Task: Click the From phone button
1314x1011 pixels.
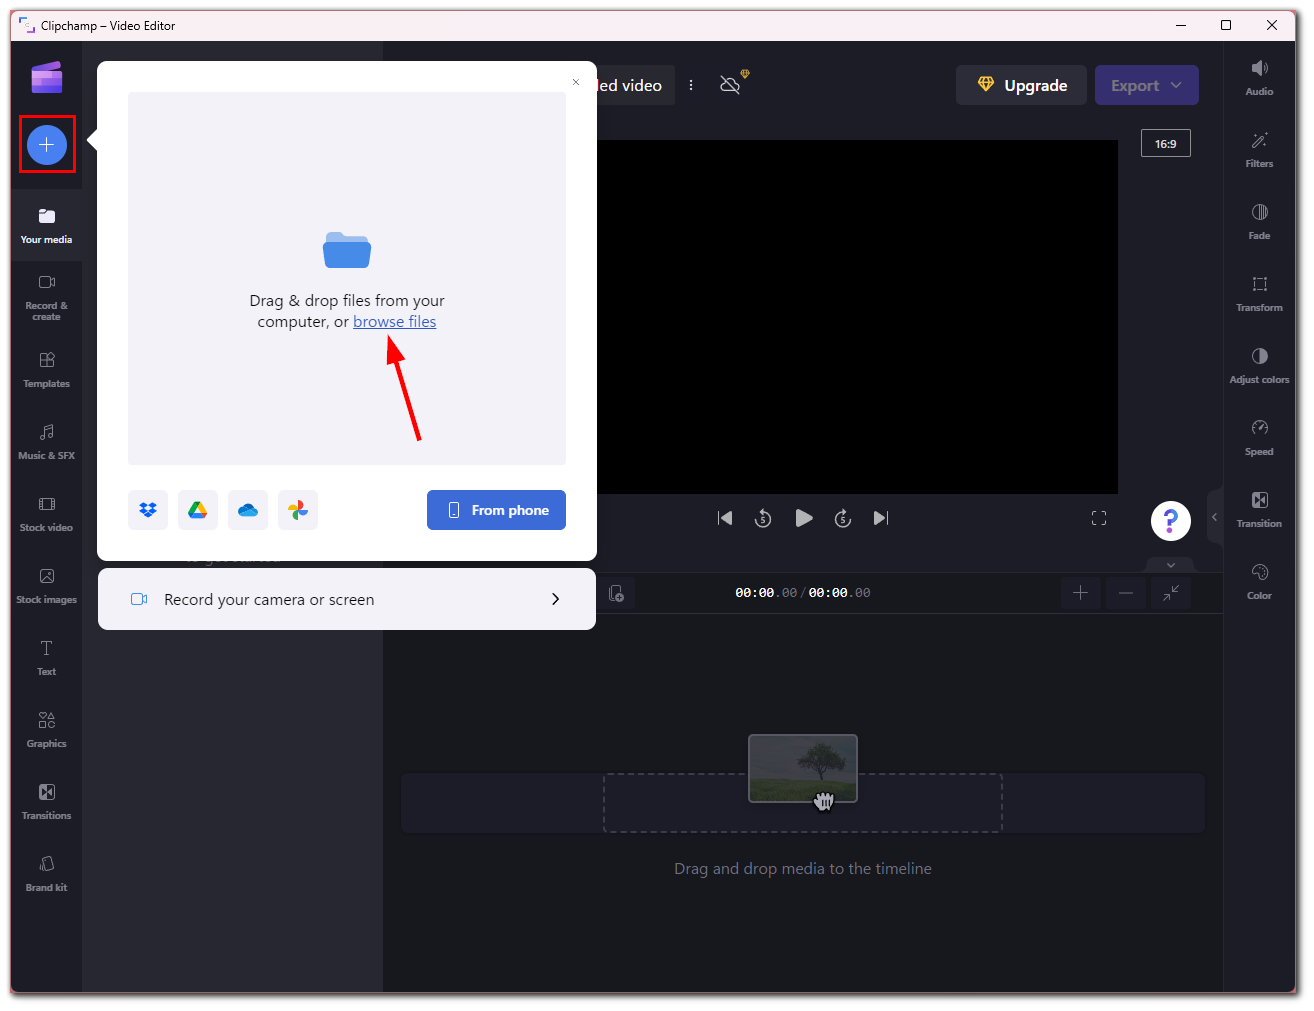Action: coord(496,510)
